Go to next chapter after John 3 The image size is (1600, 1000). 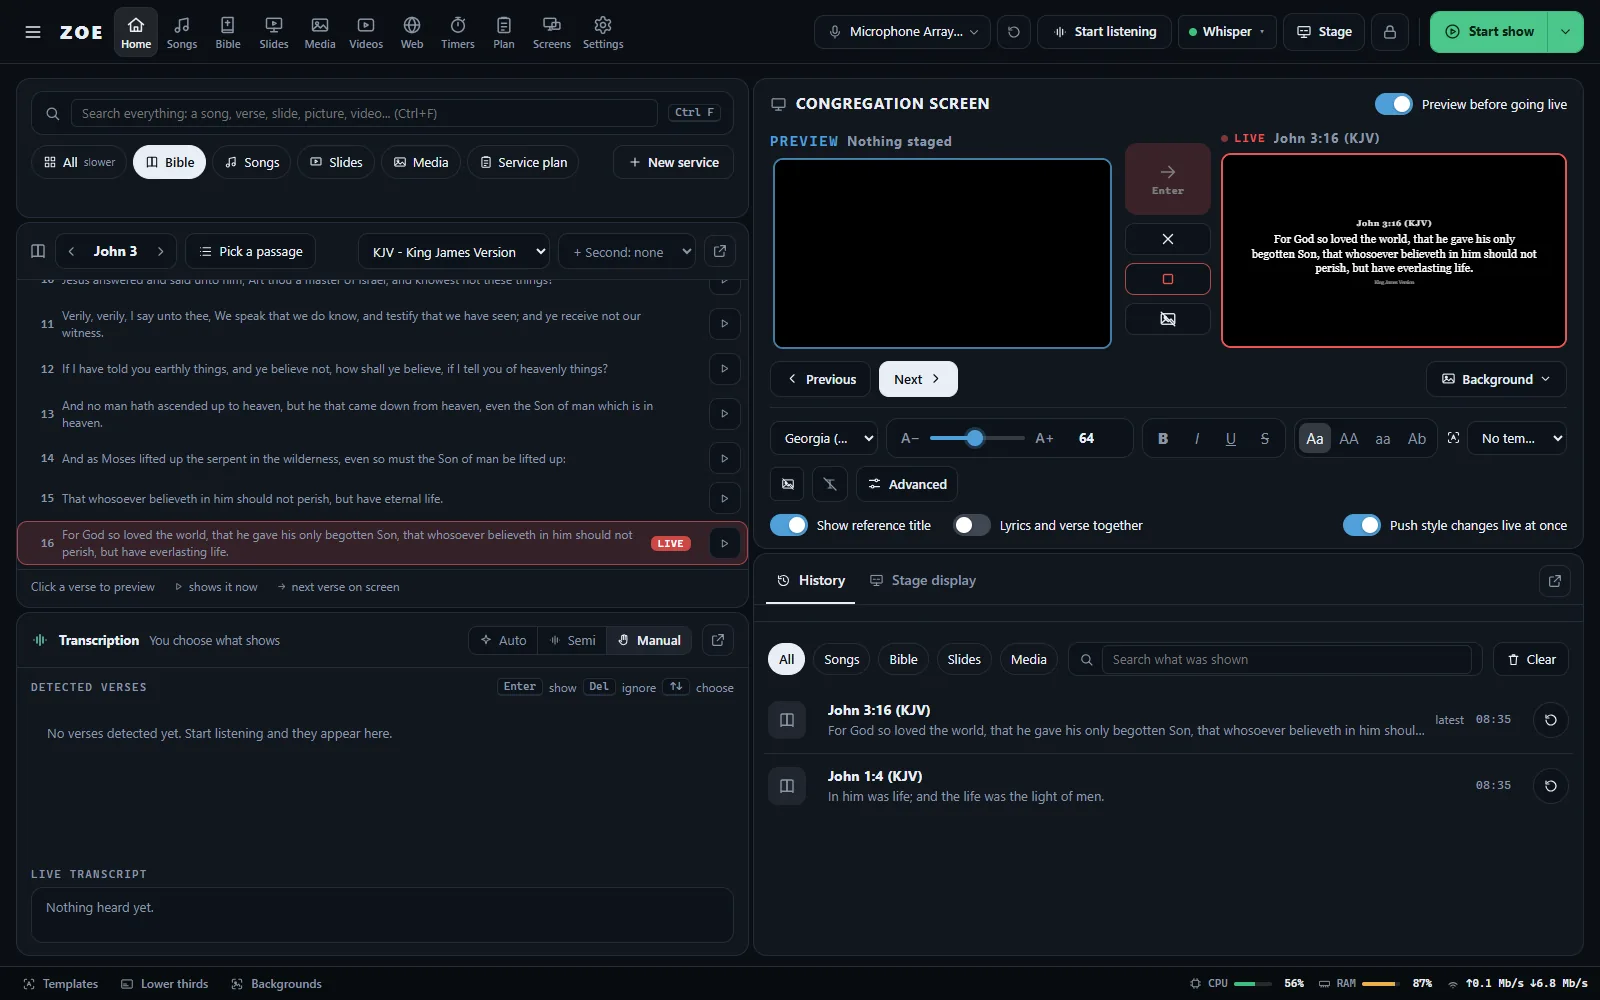160,251
